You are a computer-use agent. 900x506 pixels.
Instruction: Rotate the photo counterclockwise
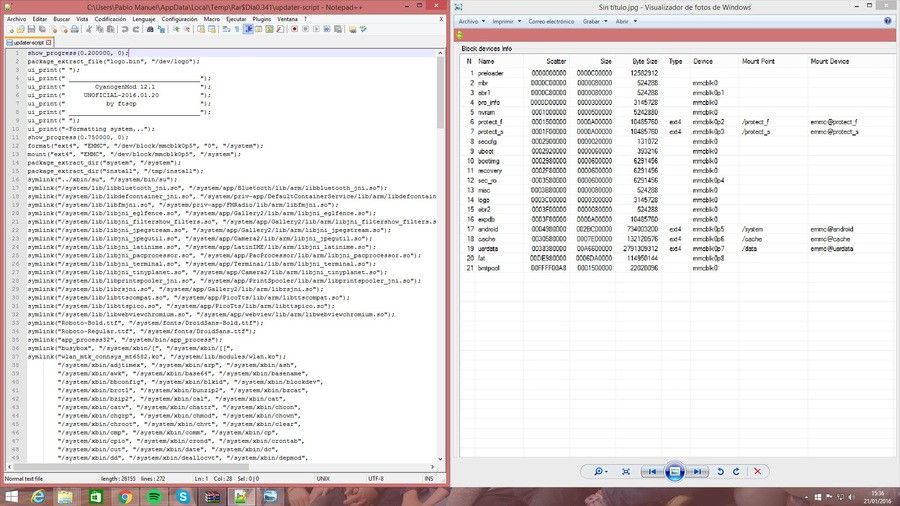[720, 472]
